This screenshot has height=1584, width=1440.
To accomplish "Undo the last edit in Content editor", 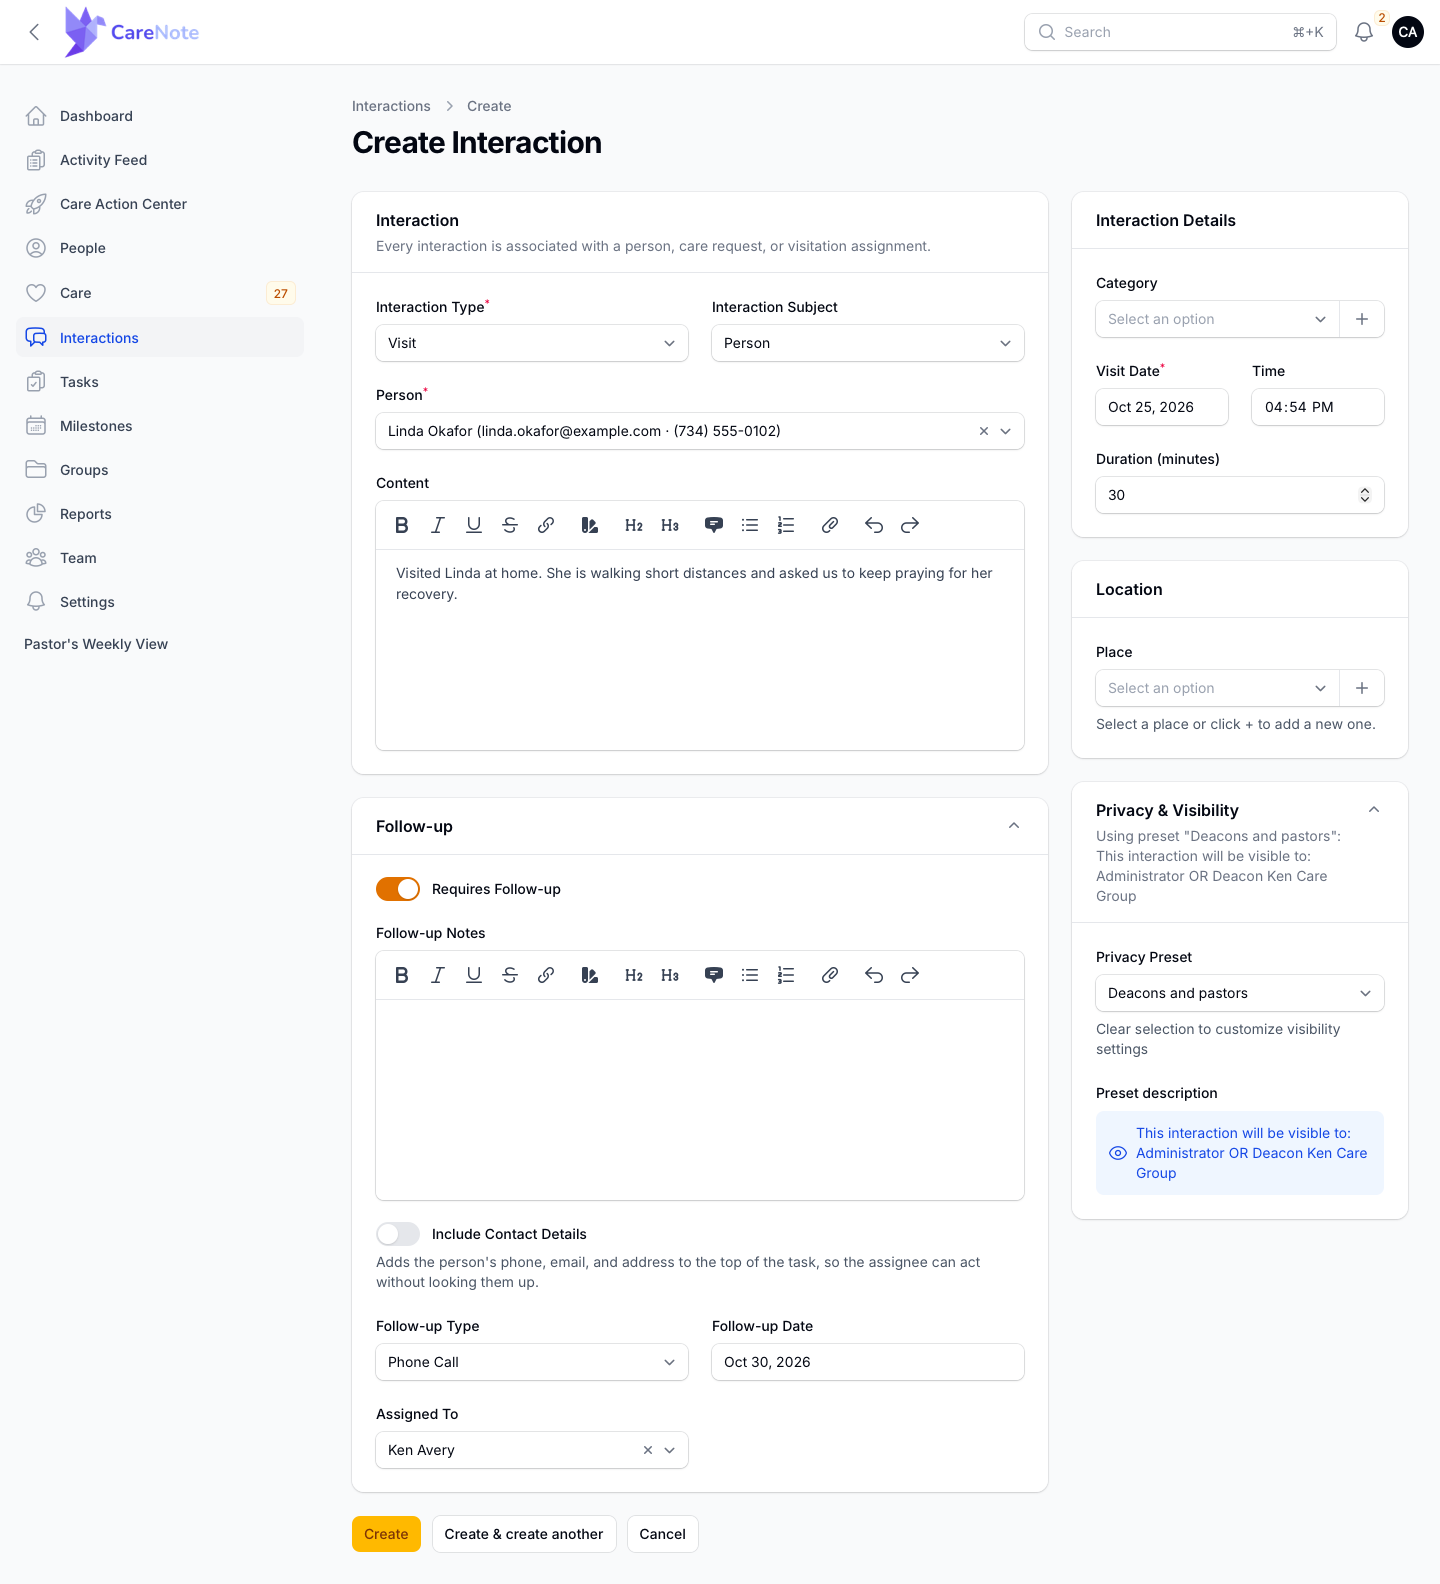I will [874, 525].
